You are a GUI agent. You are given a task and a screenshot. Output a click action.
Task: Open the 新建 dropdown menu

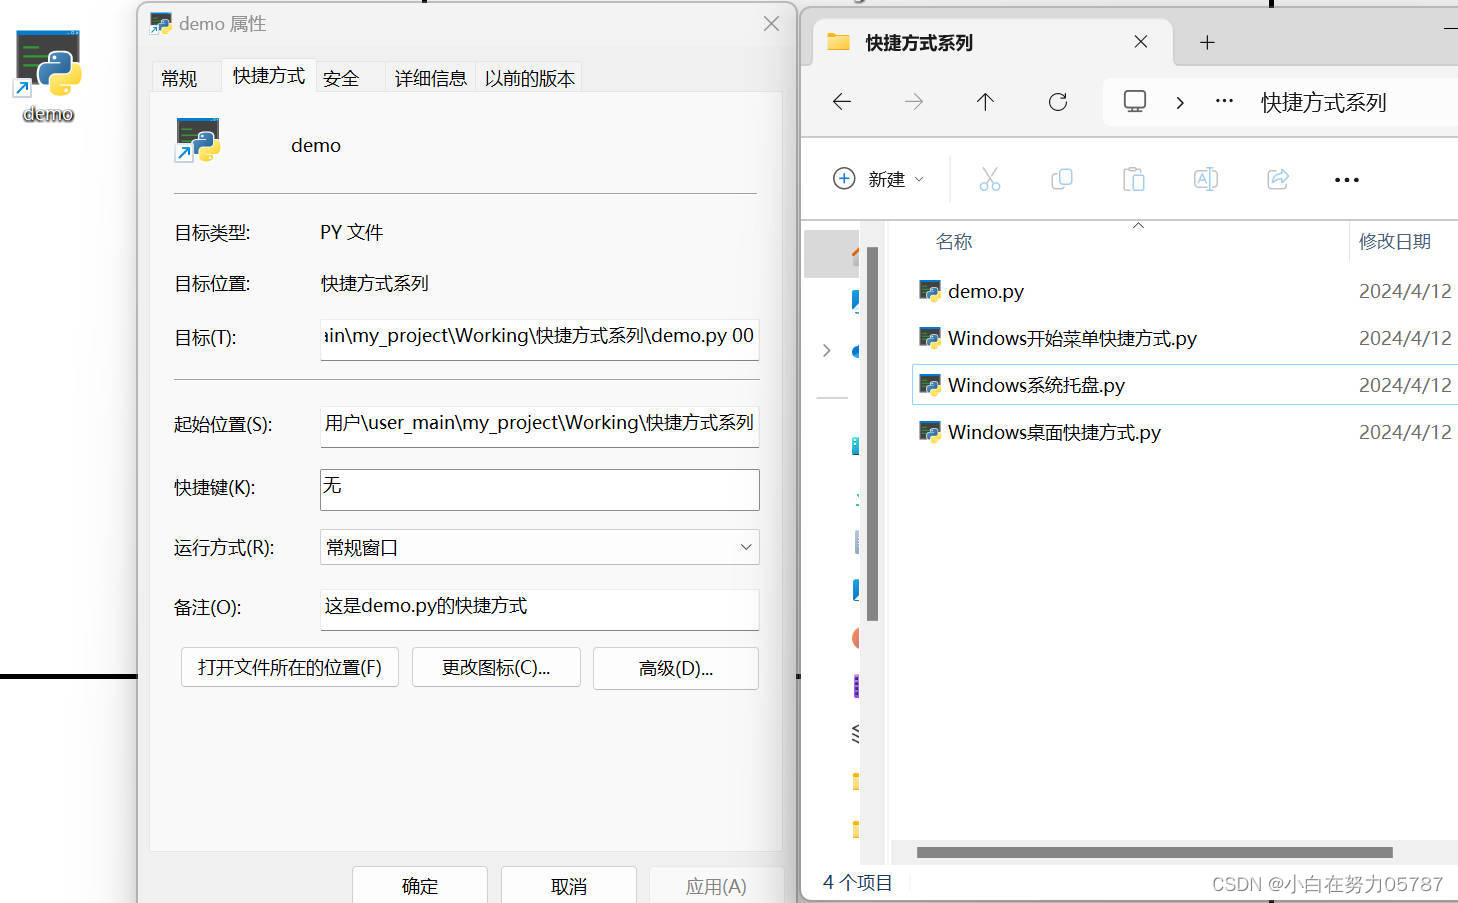pos(879,178)
